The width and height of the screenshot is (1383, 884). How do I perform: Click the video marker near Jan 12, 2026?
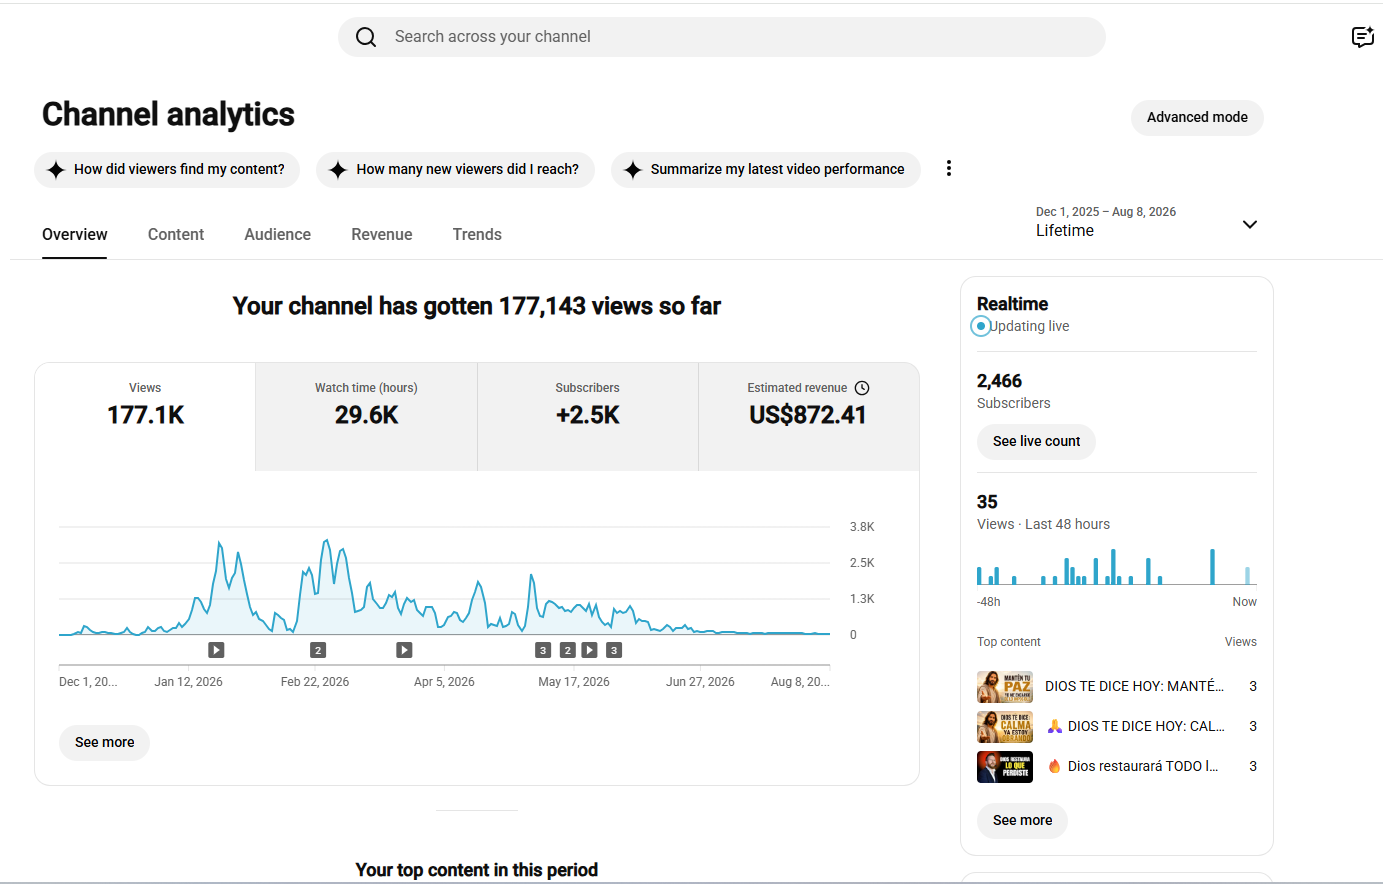216,650
